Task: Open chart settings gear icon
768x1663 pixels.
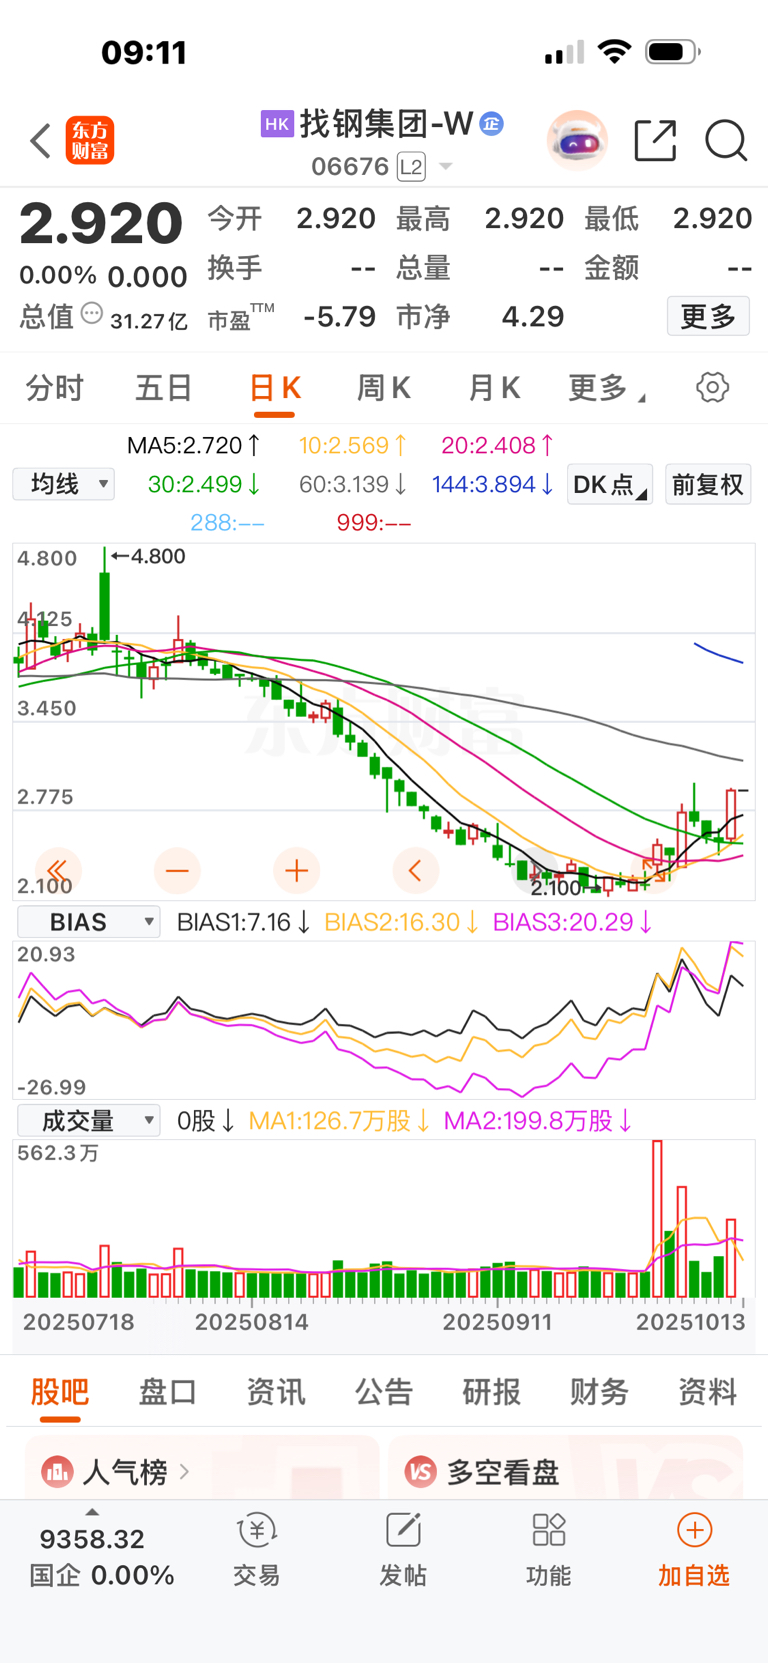Action: [x=712, y=387]
